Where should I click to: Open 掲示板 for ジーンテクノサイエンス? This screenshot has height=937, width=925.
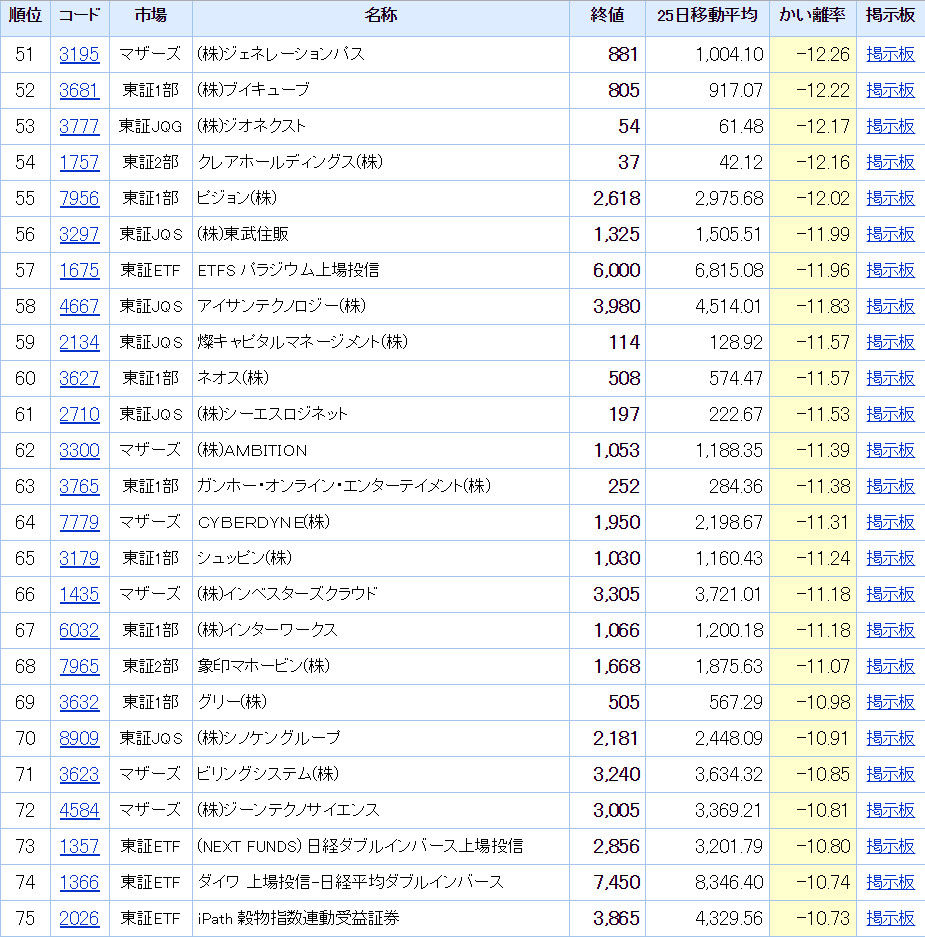coord(890,810)
